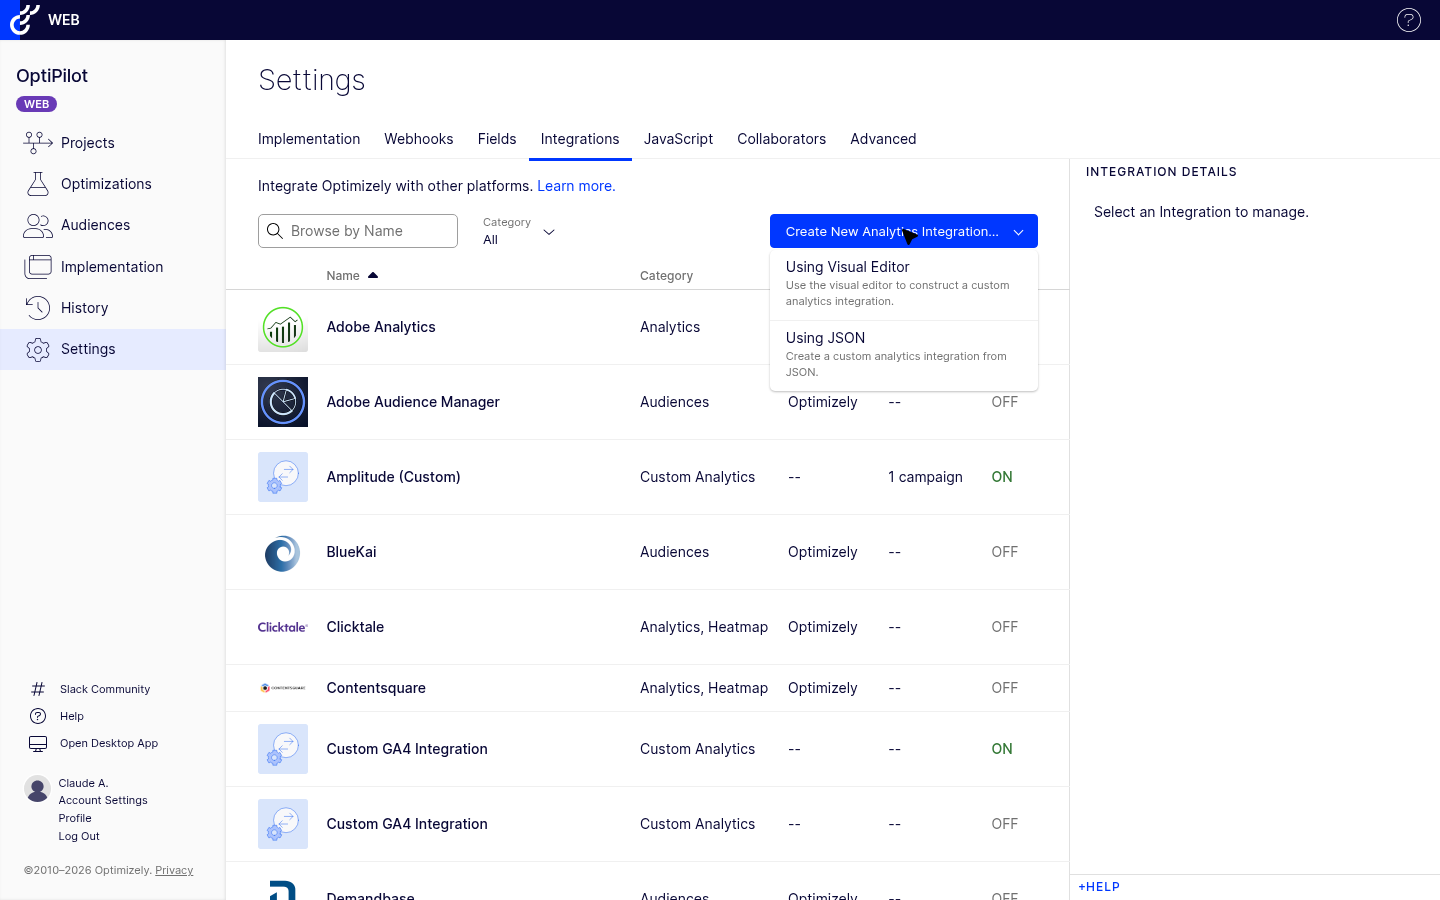Click OFF status for Contentsquare
Screen dimensions: 1440x900
pos(1004,688)
